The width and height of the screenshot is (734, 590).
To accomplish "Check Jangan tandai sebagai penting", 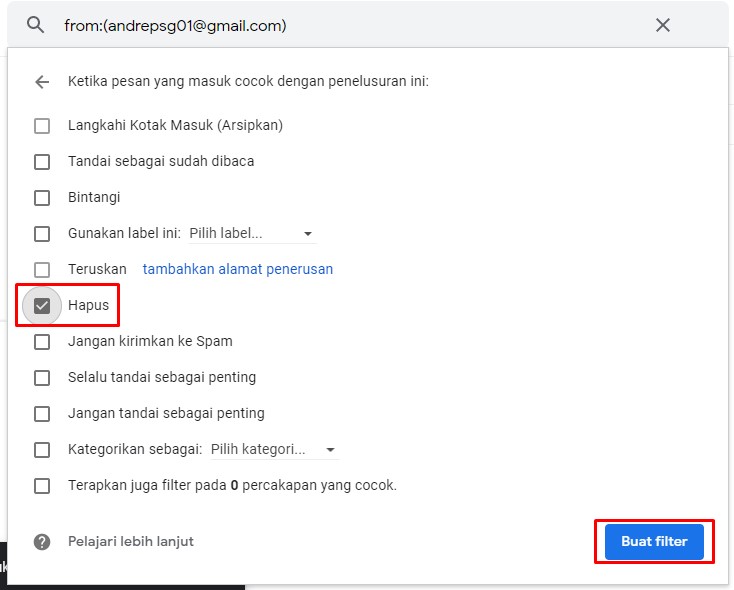I will click(42, 414).
